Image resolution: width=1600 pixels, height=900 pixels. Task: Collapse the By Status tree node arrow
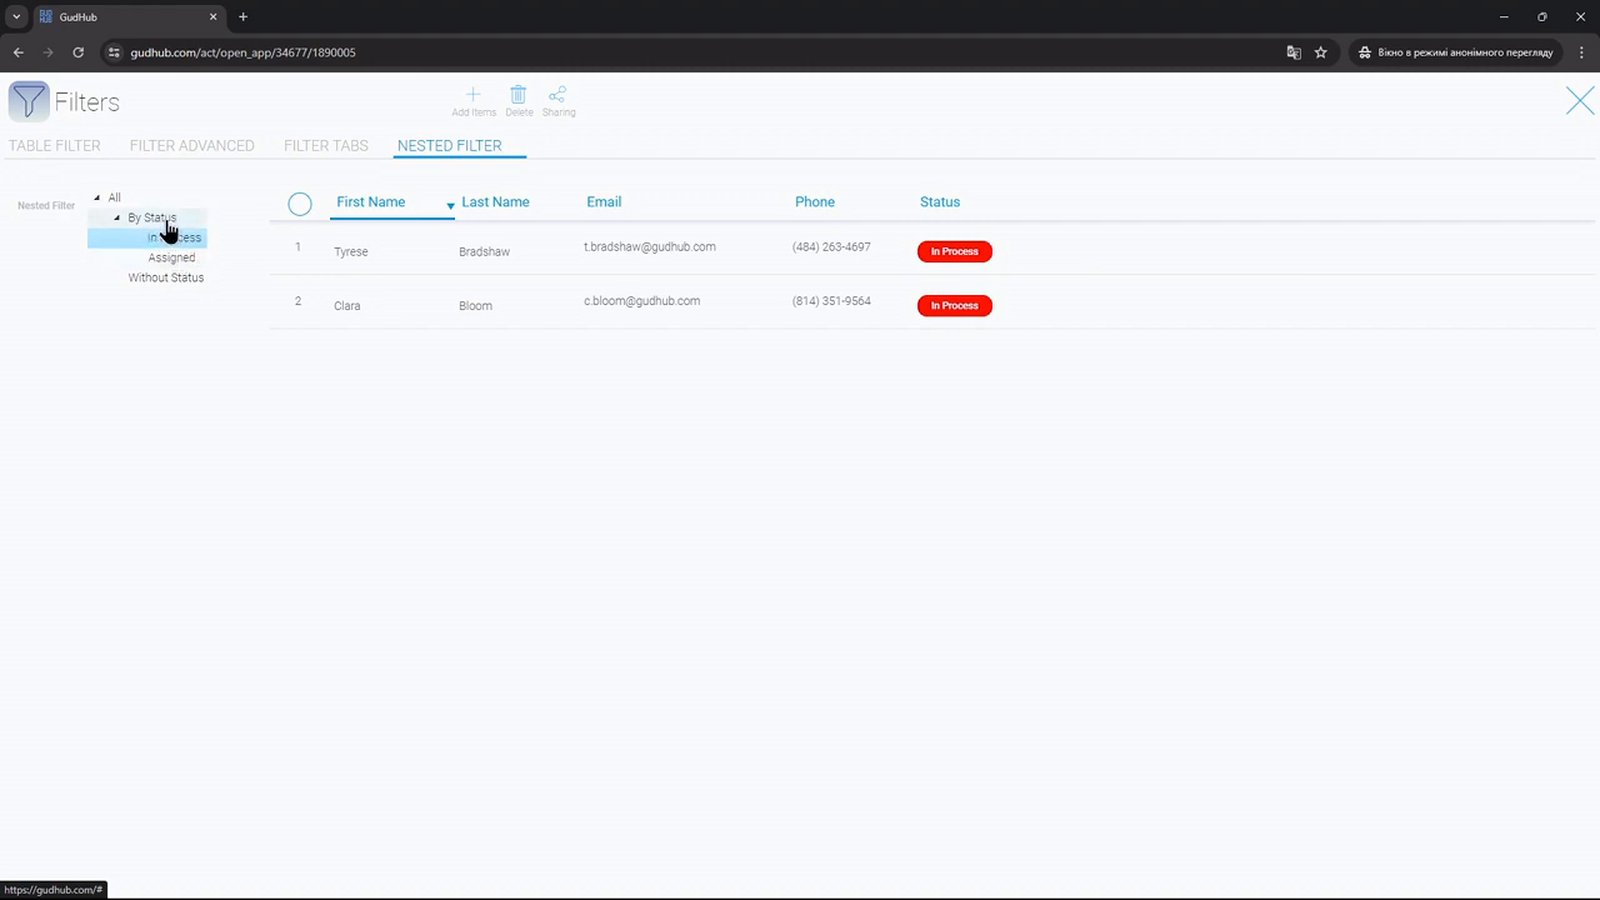tap(117, 218)
